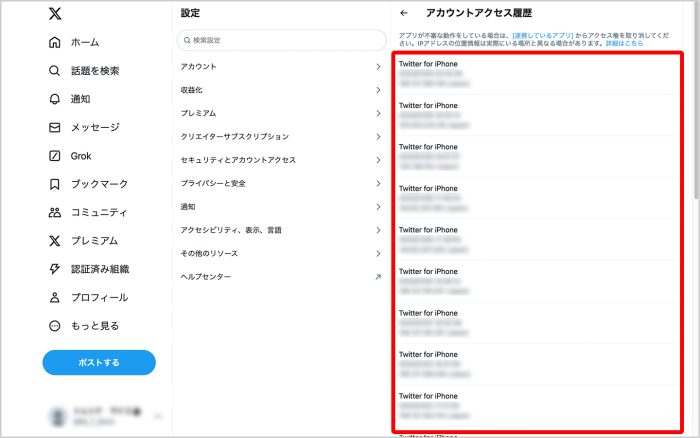
Task: Open messages envelope icon
Action: click(55, 128)
